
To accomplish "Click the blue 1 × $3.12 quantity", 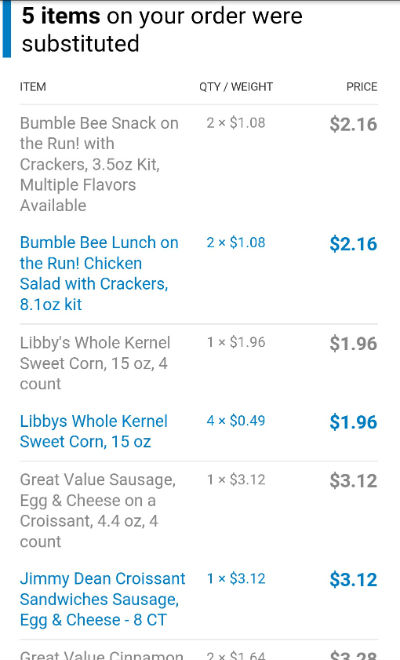I will tap(236, 578).
